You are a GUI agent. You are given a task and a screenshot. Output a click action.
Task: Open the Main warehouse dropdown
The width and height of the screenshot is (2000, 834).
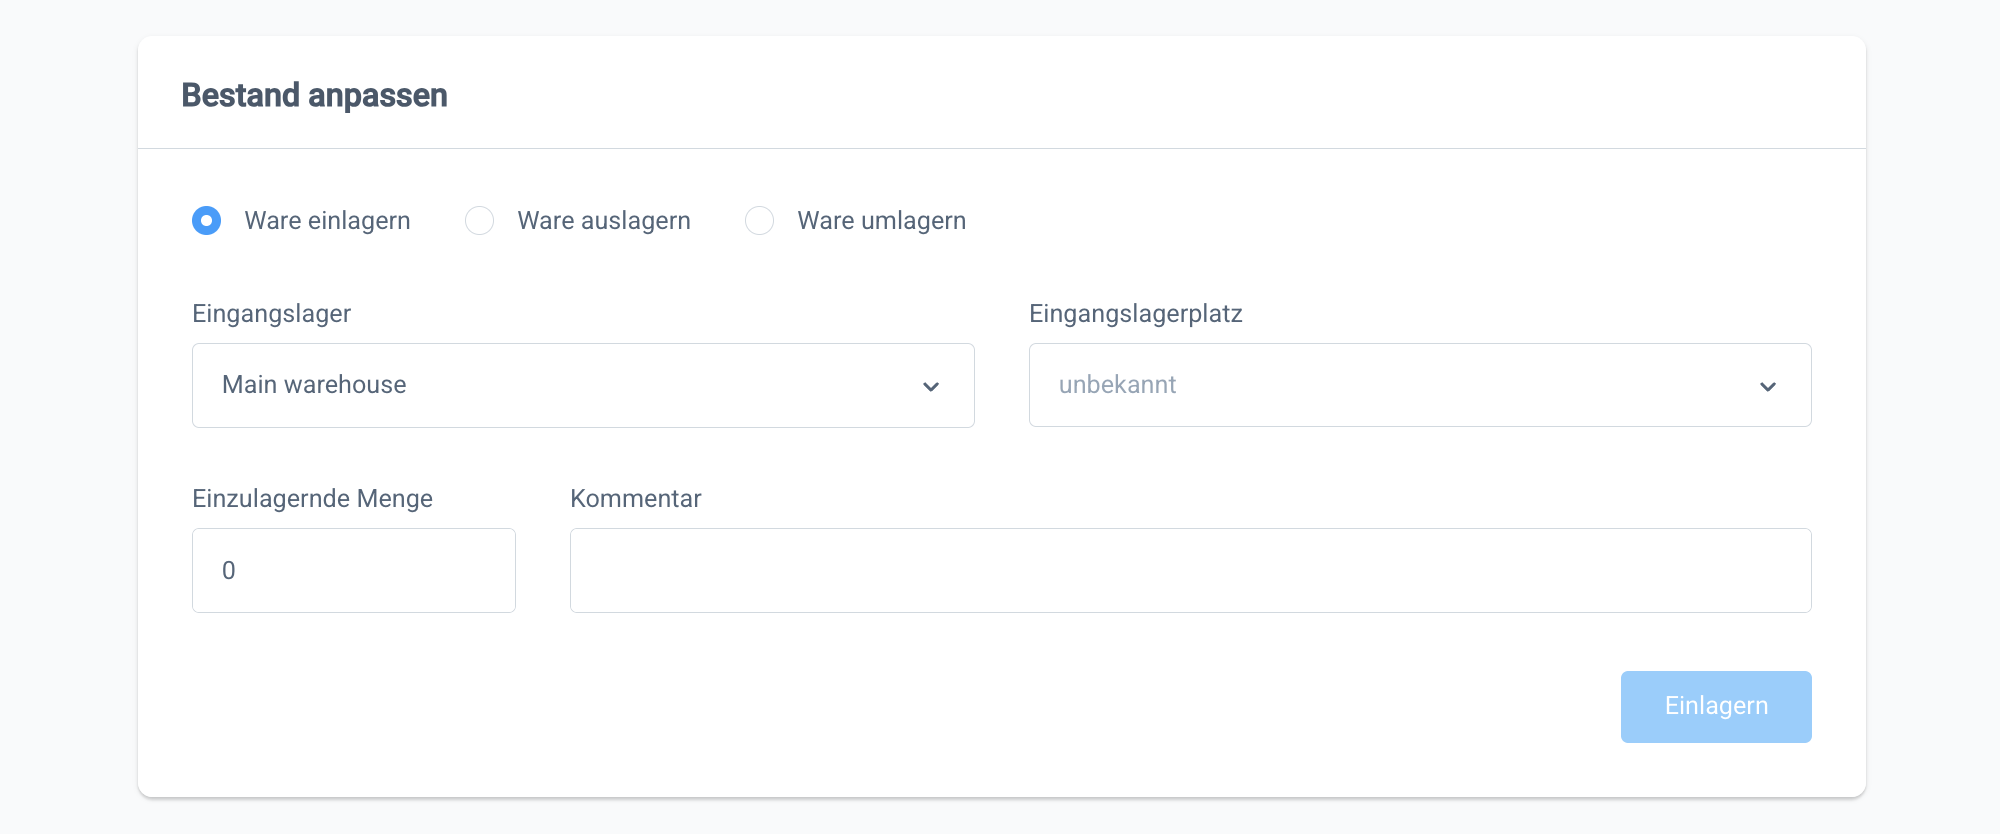point(582,386)
